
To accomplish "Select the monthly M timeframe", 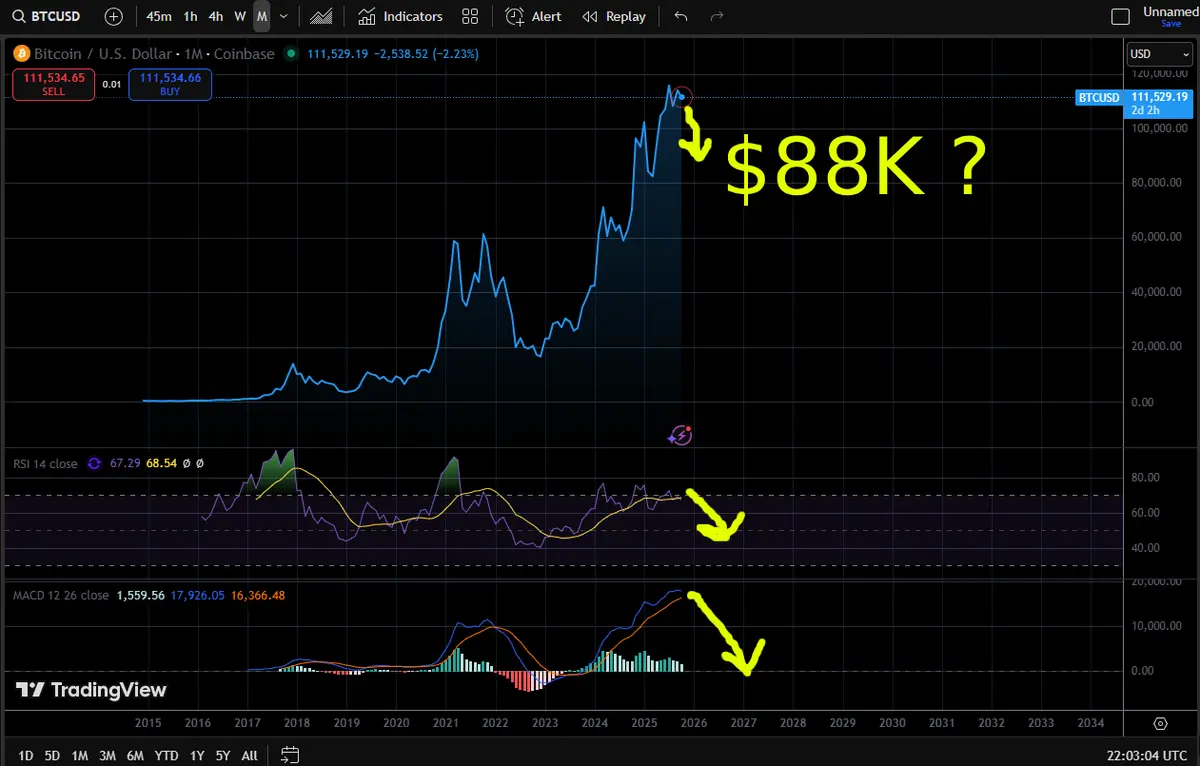I will pyautogui.click(x=261, y=16).
